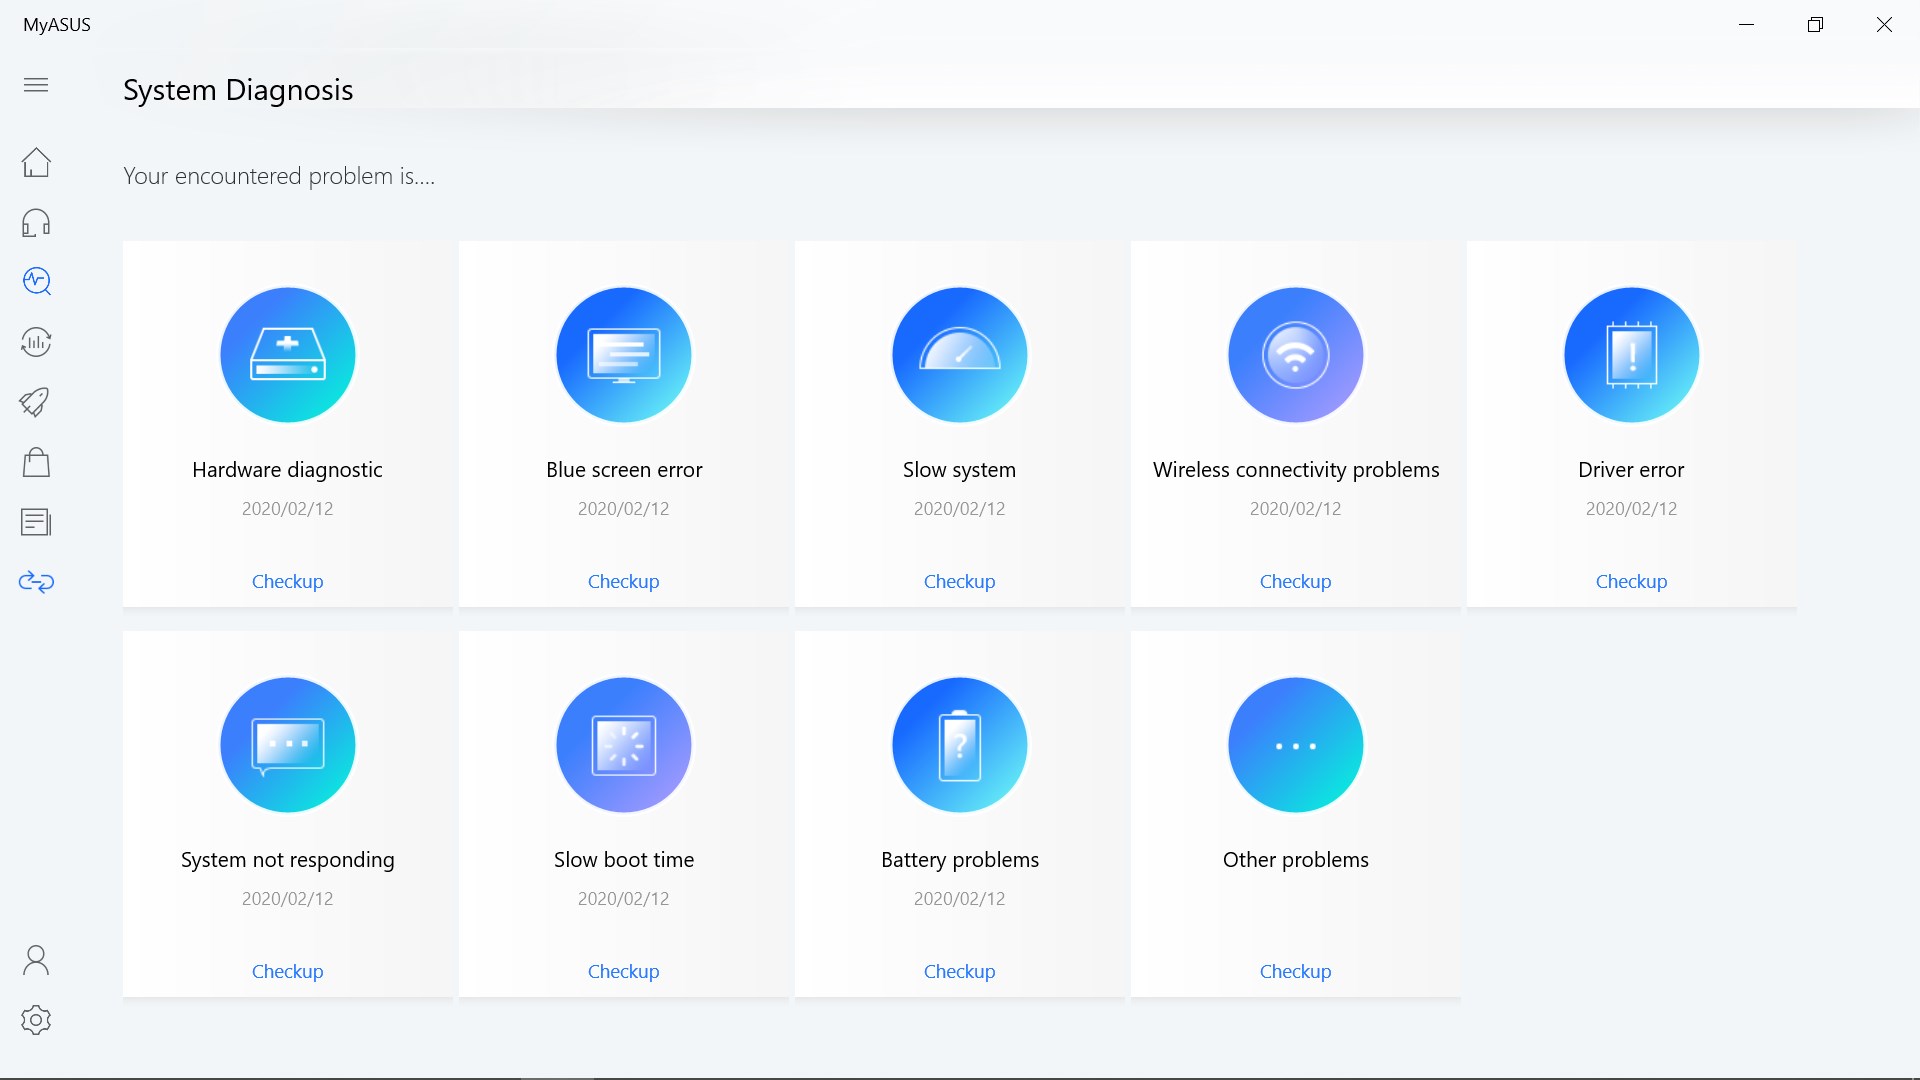Open the news page sidebar icon
The width and height of the screenshot is (1920, 1080).
[x=36, y=522]
